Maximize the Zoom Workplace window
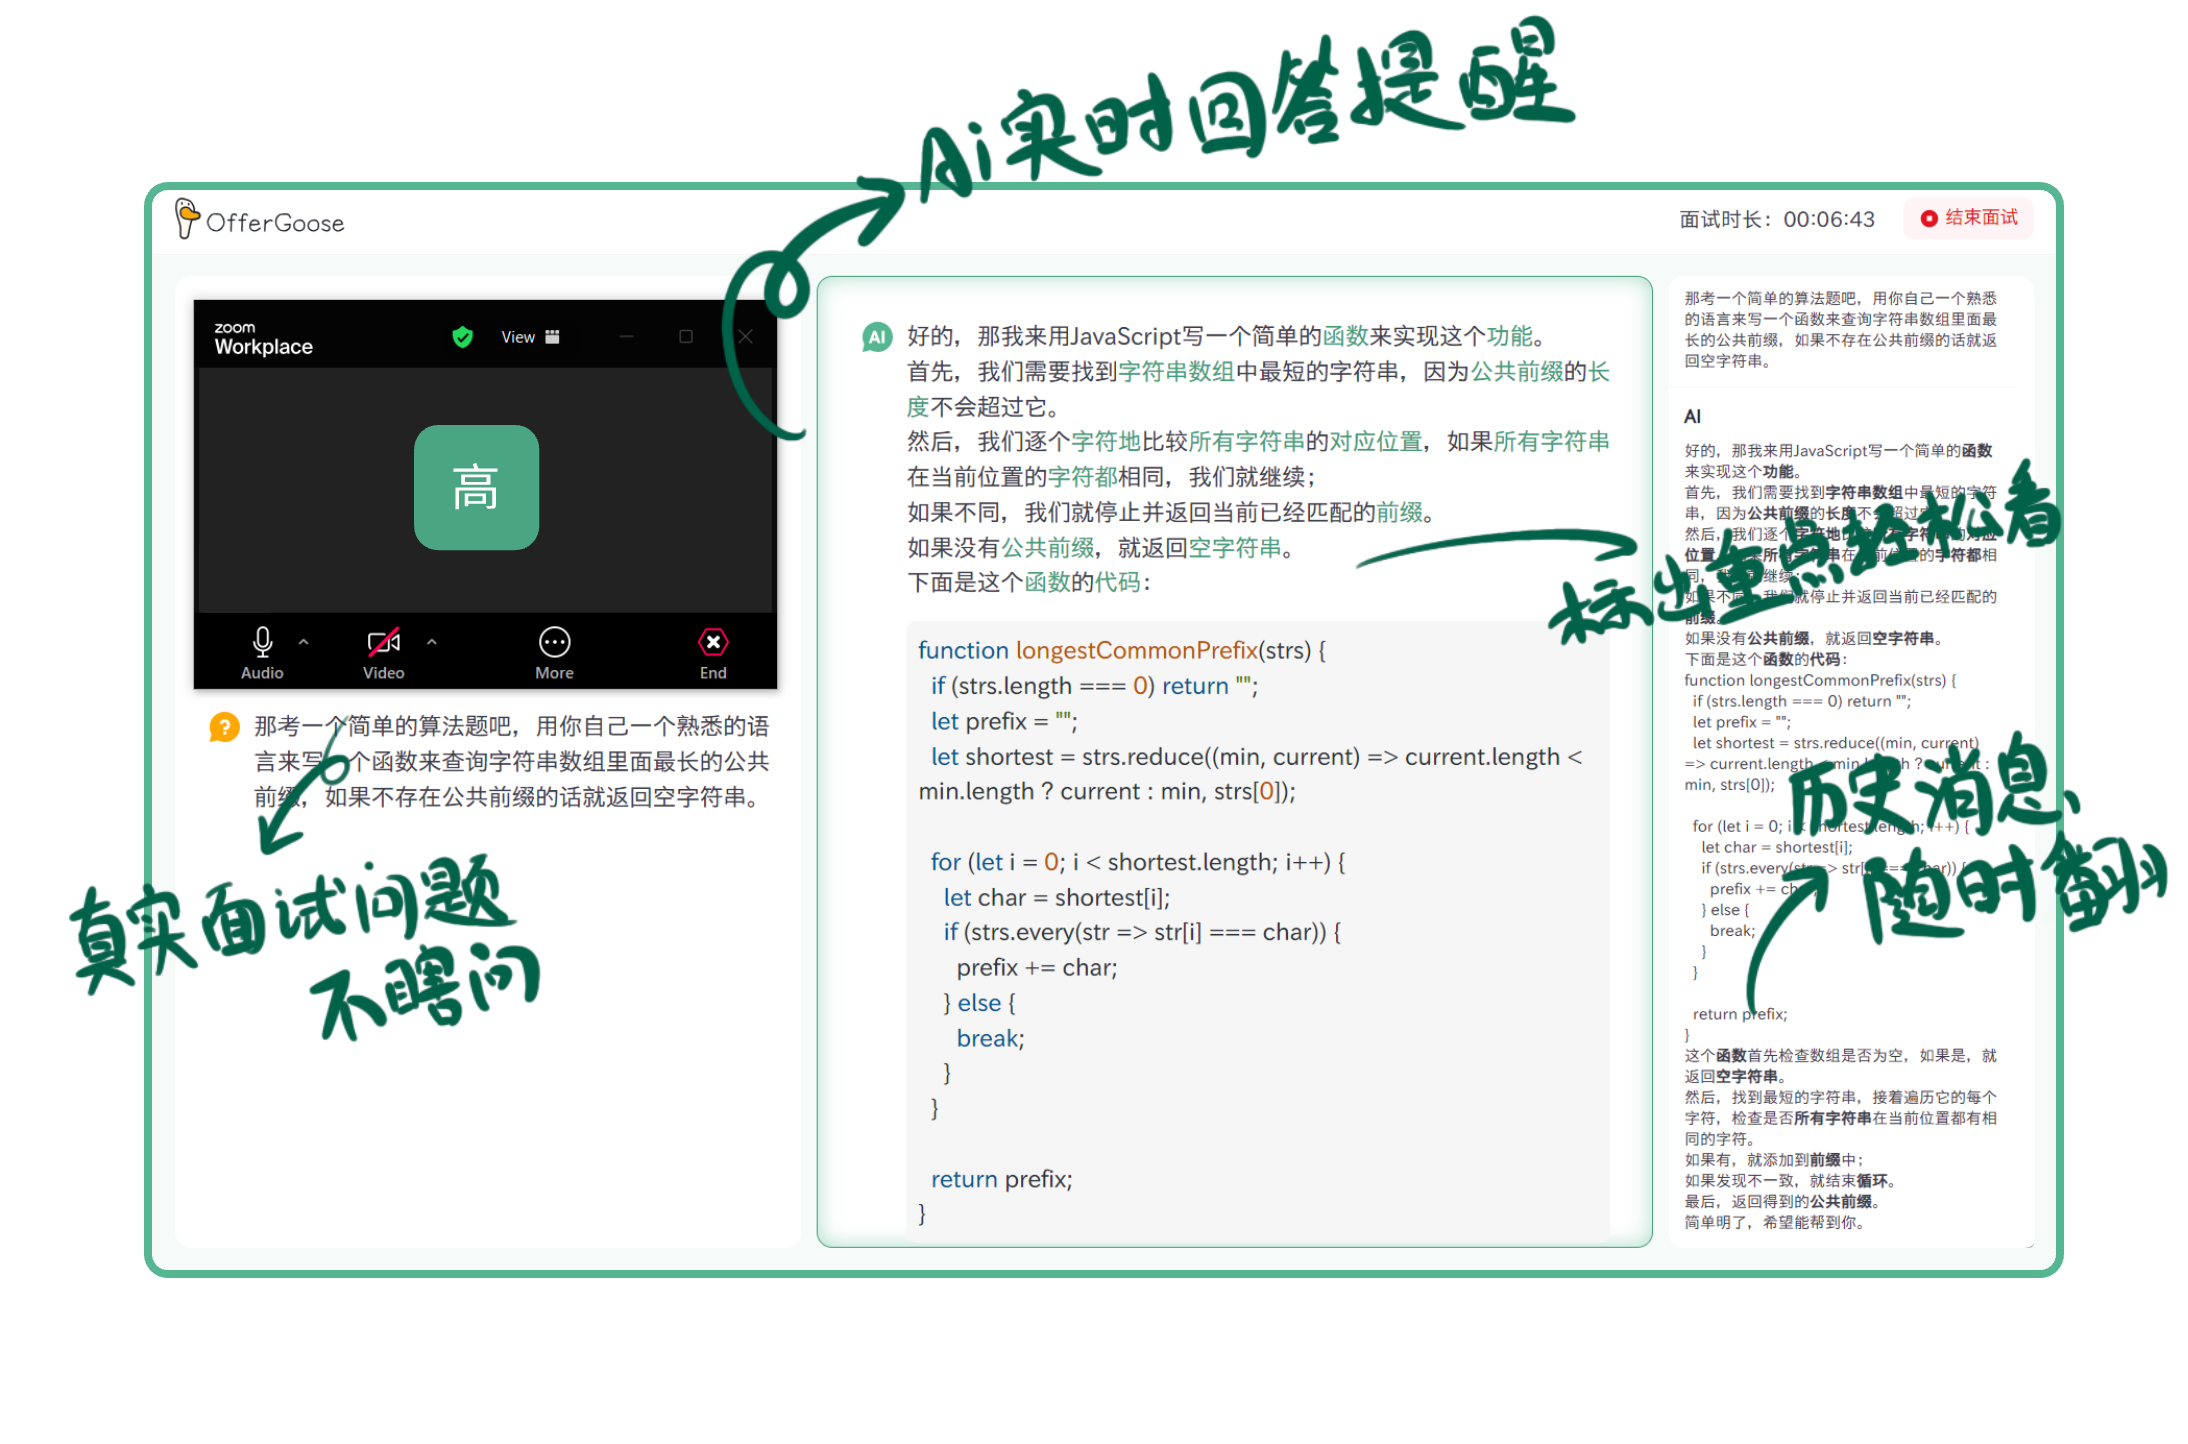2188x1444 pixels. point(686,337)
